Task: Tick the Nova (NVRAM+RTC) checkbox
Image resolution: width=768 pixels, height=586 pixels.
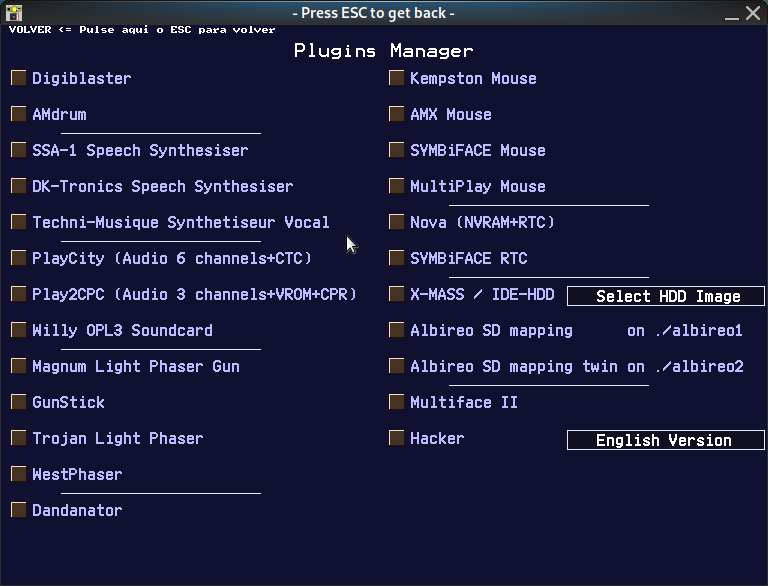Action: (397, 222)
